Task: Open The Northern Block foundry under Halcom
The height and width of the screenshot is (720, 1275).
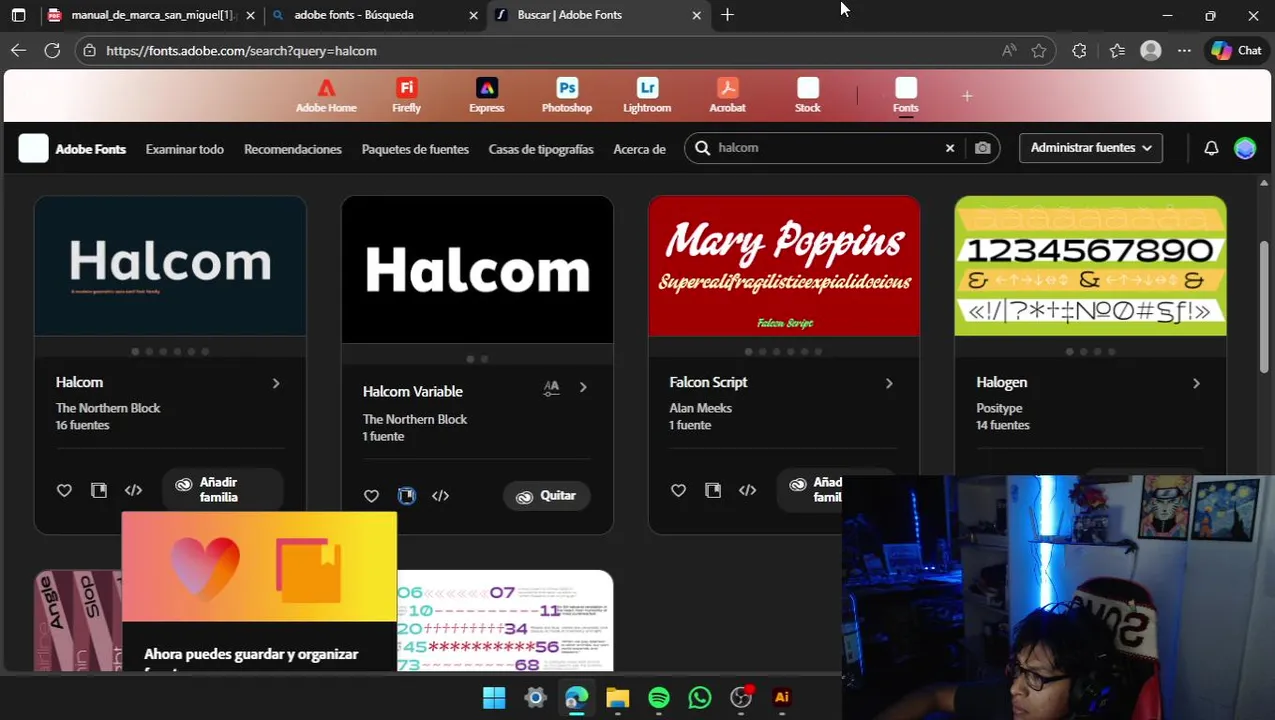Action: [x=108, y=408]
